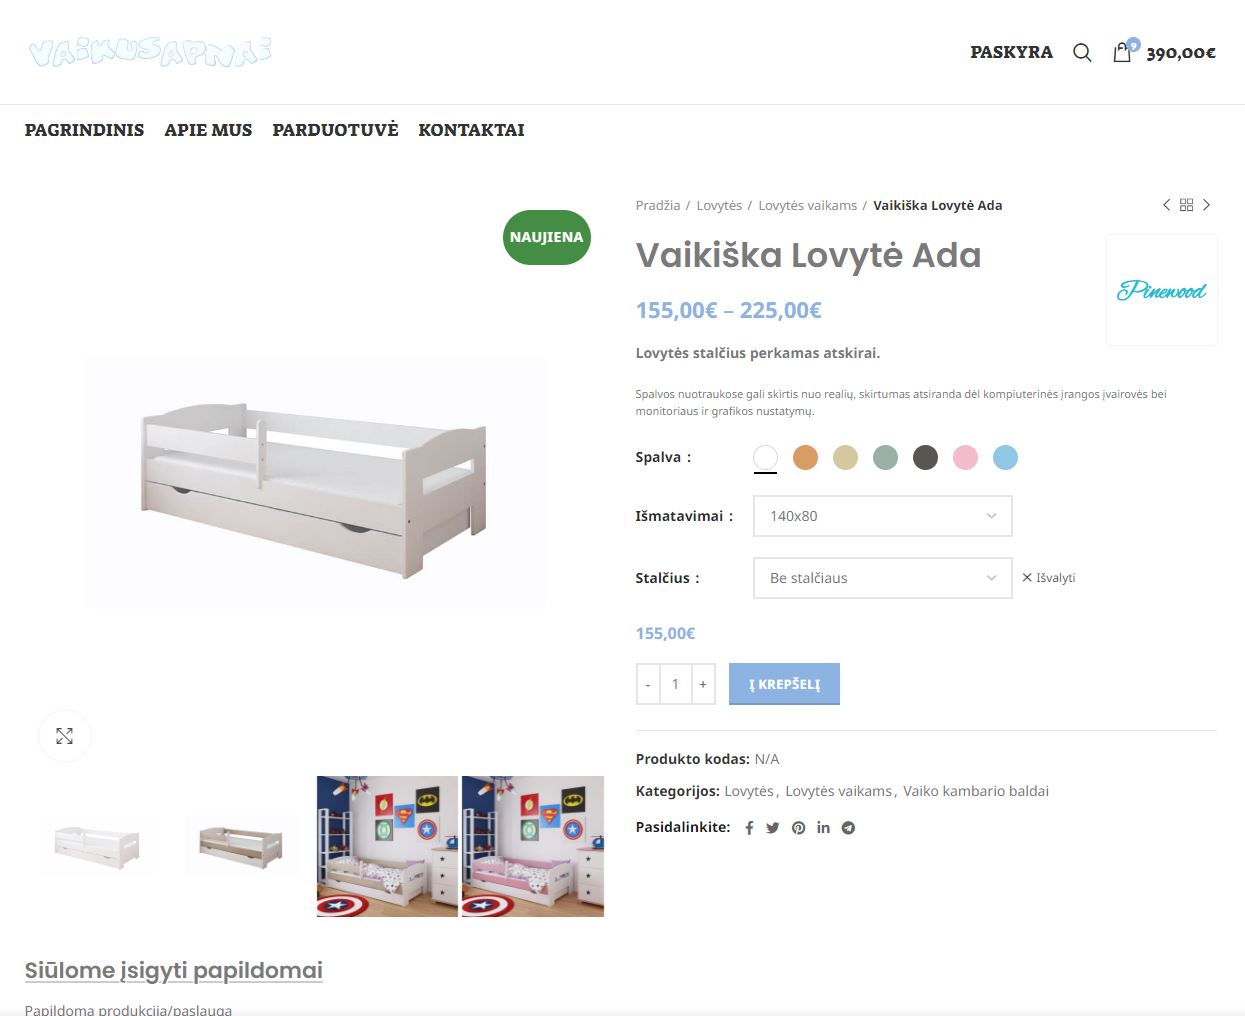The width and height of the screenshot is (1245, 1016).
Task: Expand product image to fullscreen
Action: [x=65, y=736]
